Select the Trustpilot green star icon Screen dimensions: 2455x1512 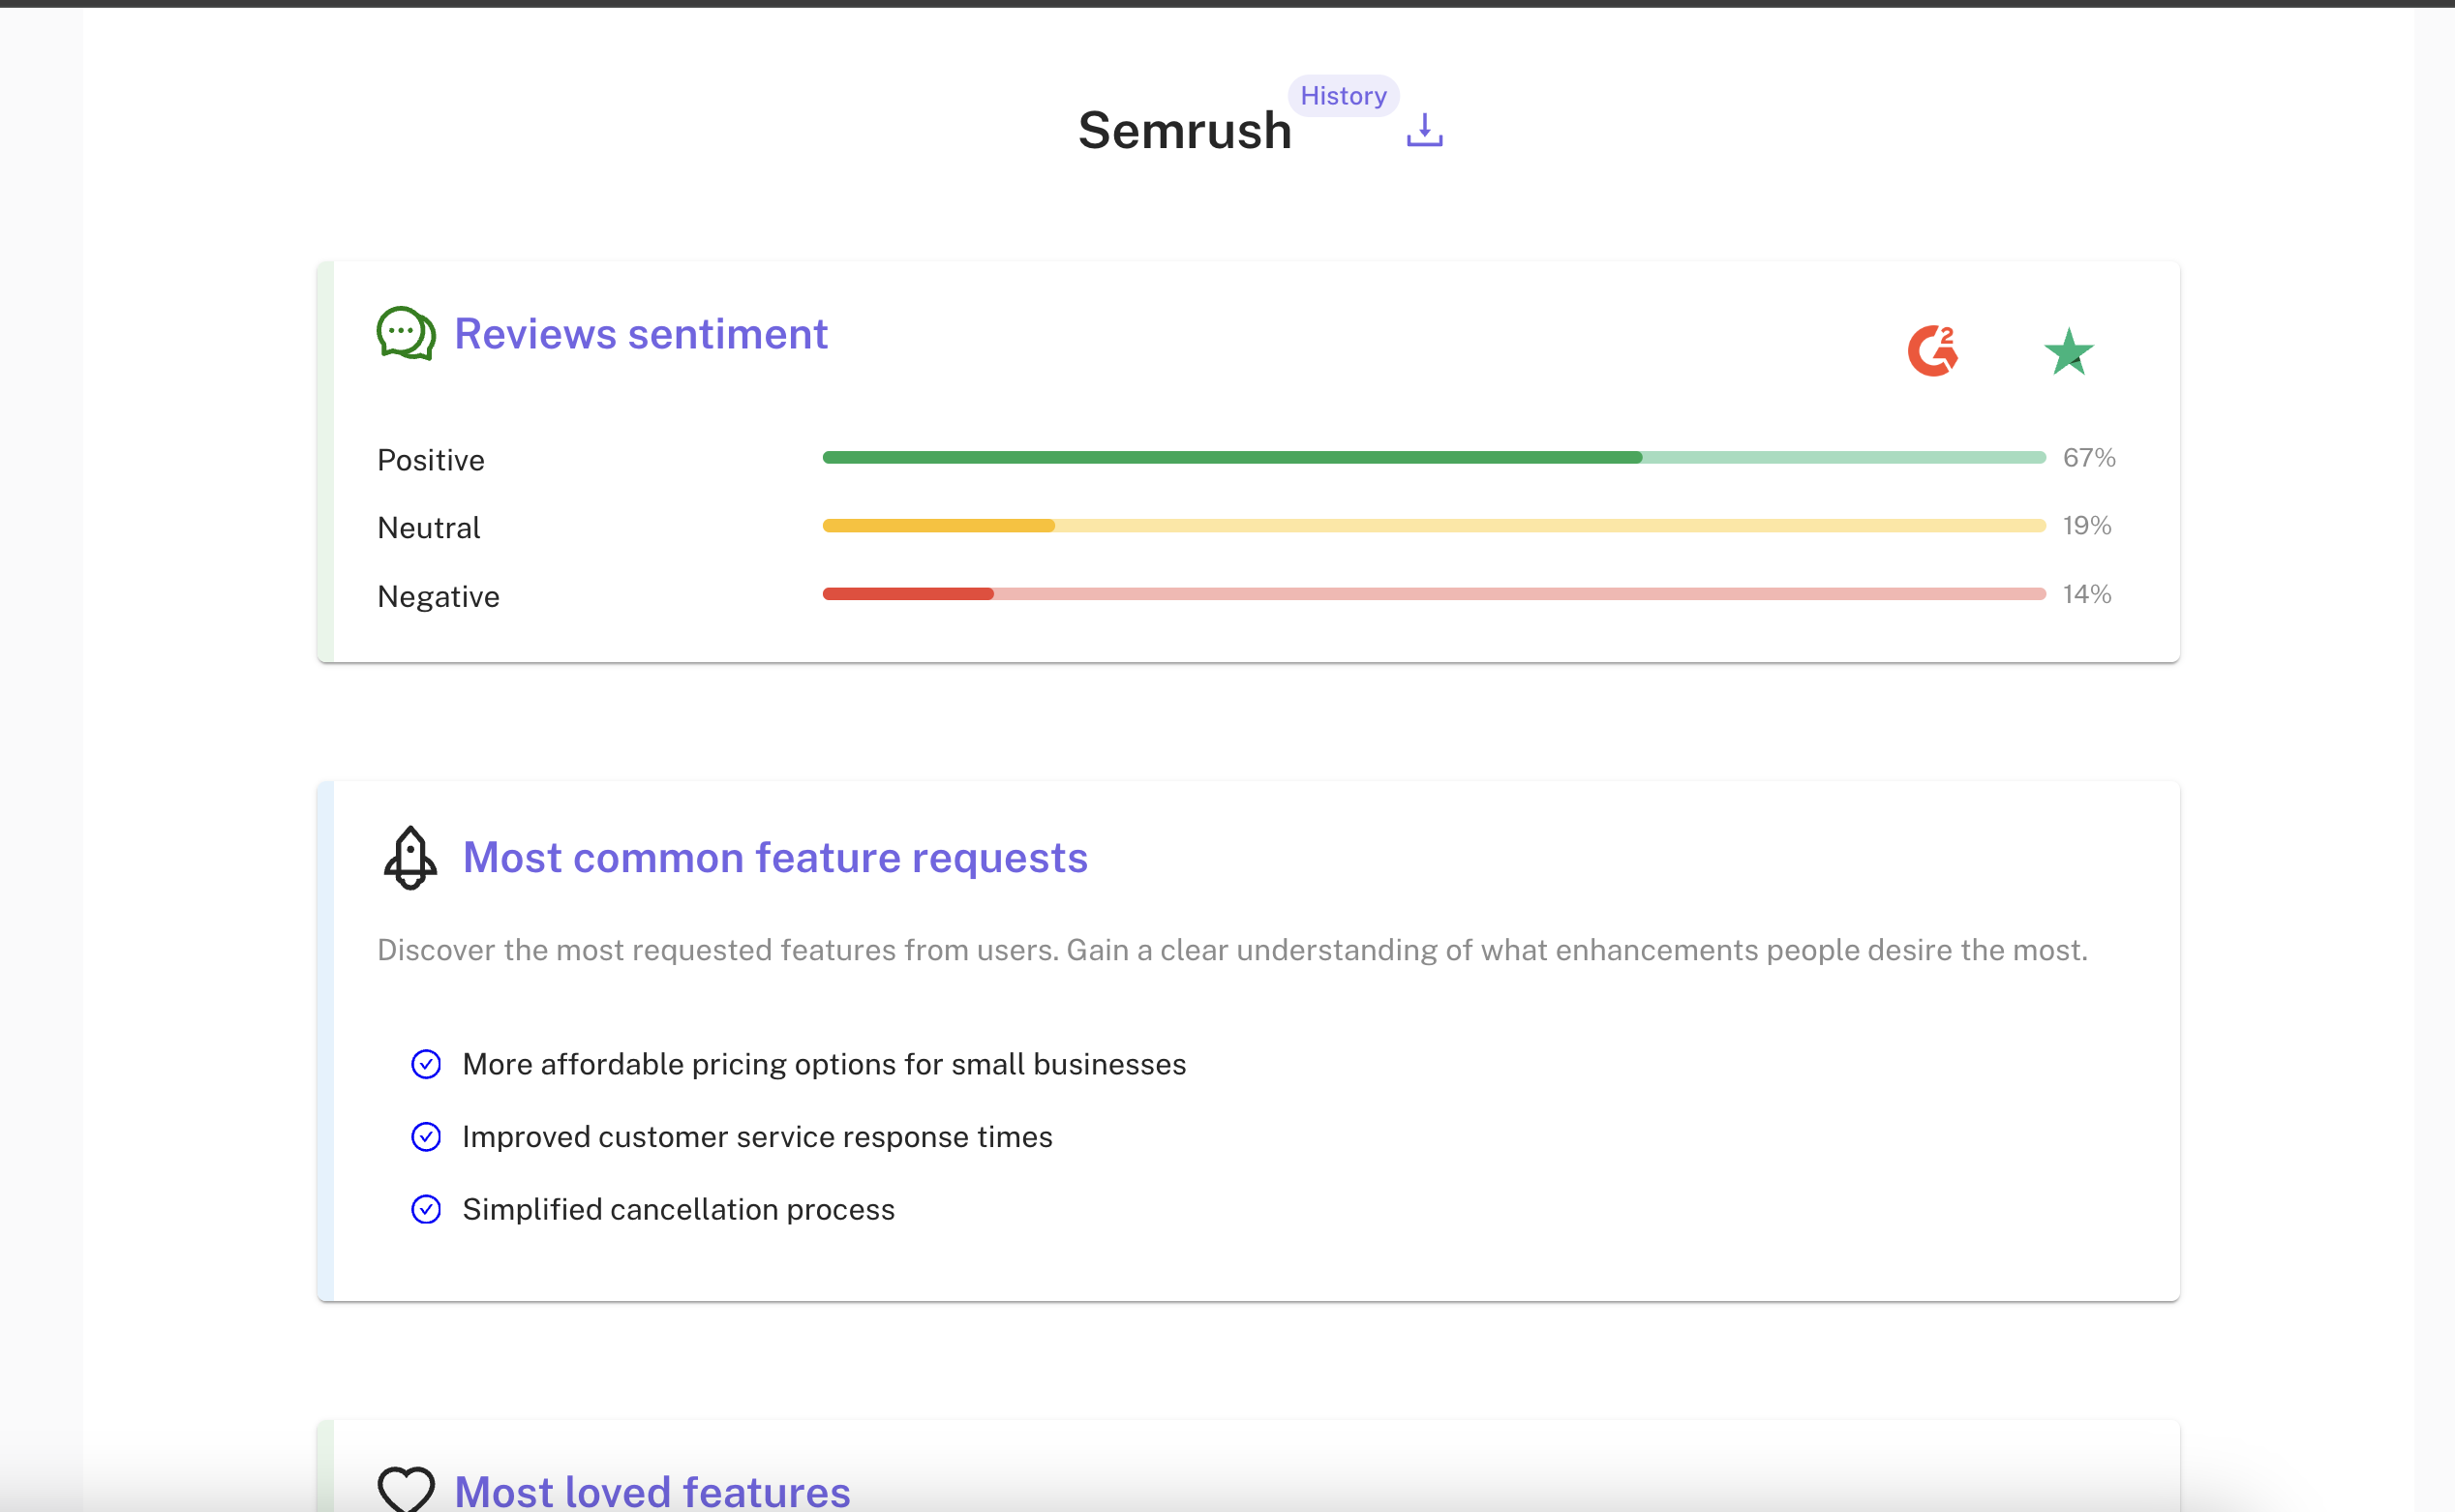tap(2067, 352)
